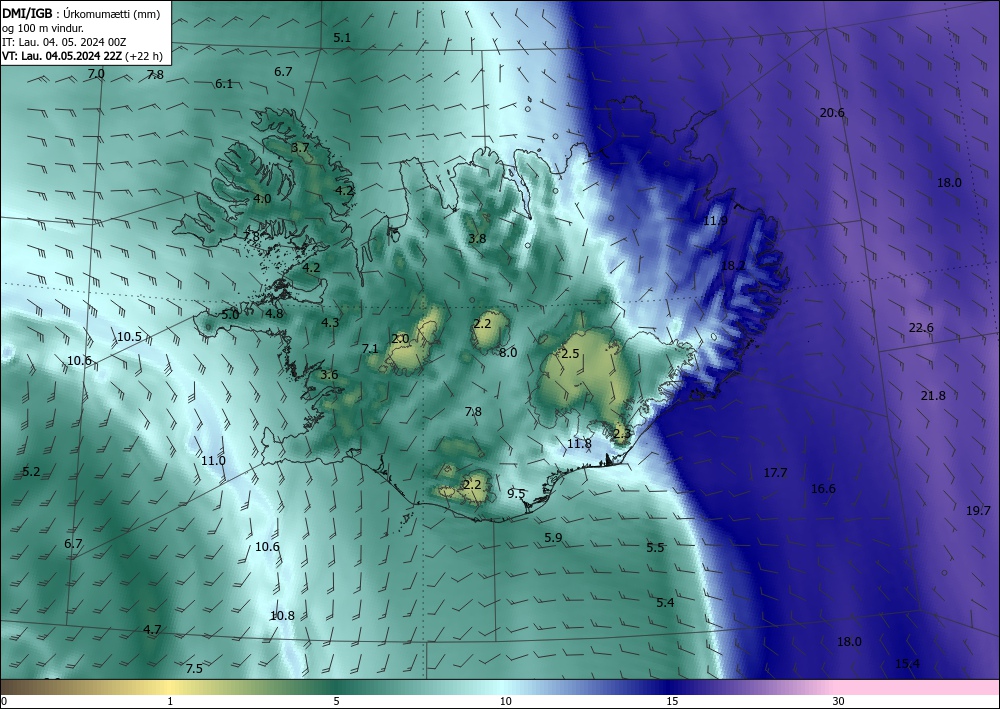Click the 3.6 value label

[329, 374]
